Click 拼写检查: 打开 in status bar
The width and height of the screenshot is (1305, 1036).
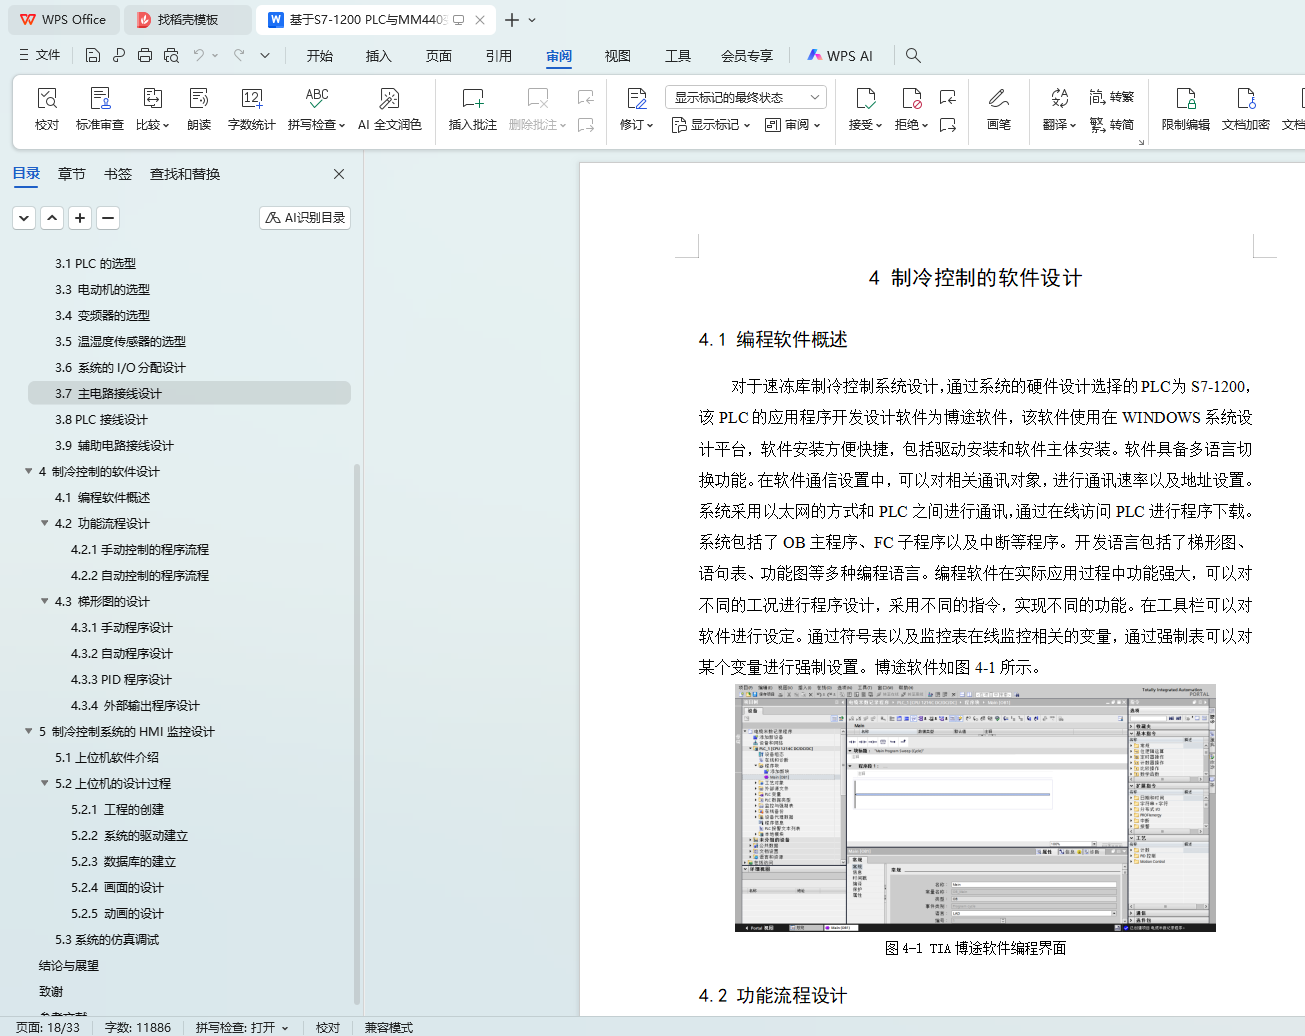coord(241,1027)
